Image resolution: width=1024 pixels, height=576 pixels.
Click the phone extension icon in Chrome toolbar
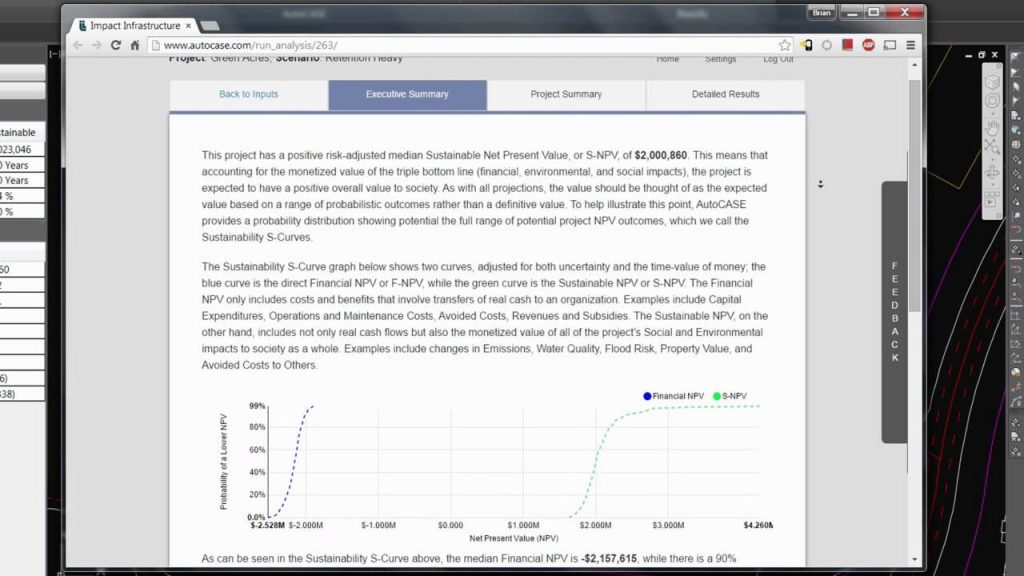tap(807, 45)
